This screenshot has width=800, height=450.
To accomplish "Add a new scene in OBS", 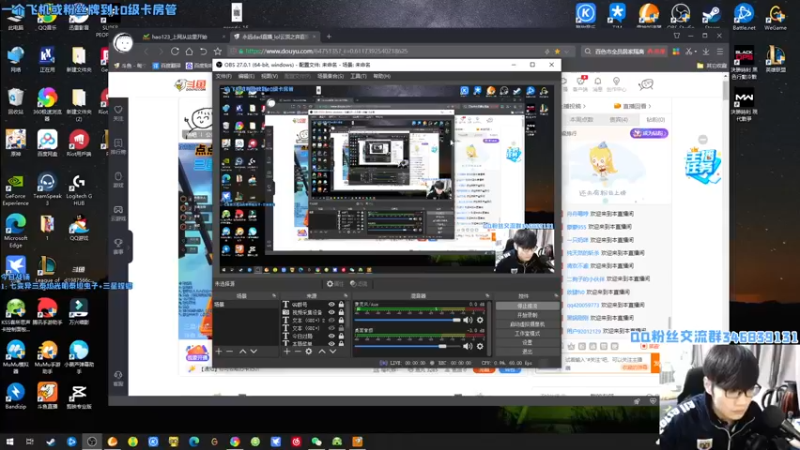I will point(218,352).
